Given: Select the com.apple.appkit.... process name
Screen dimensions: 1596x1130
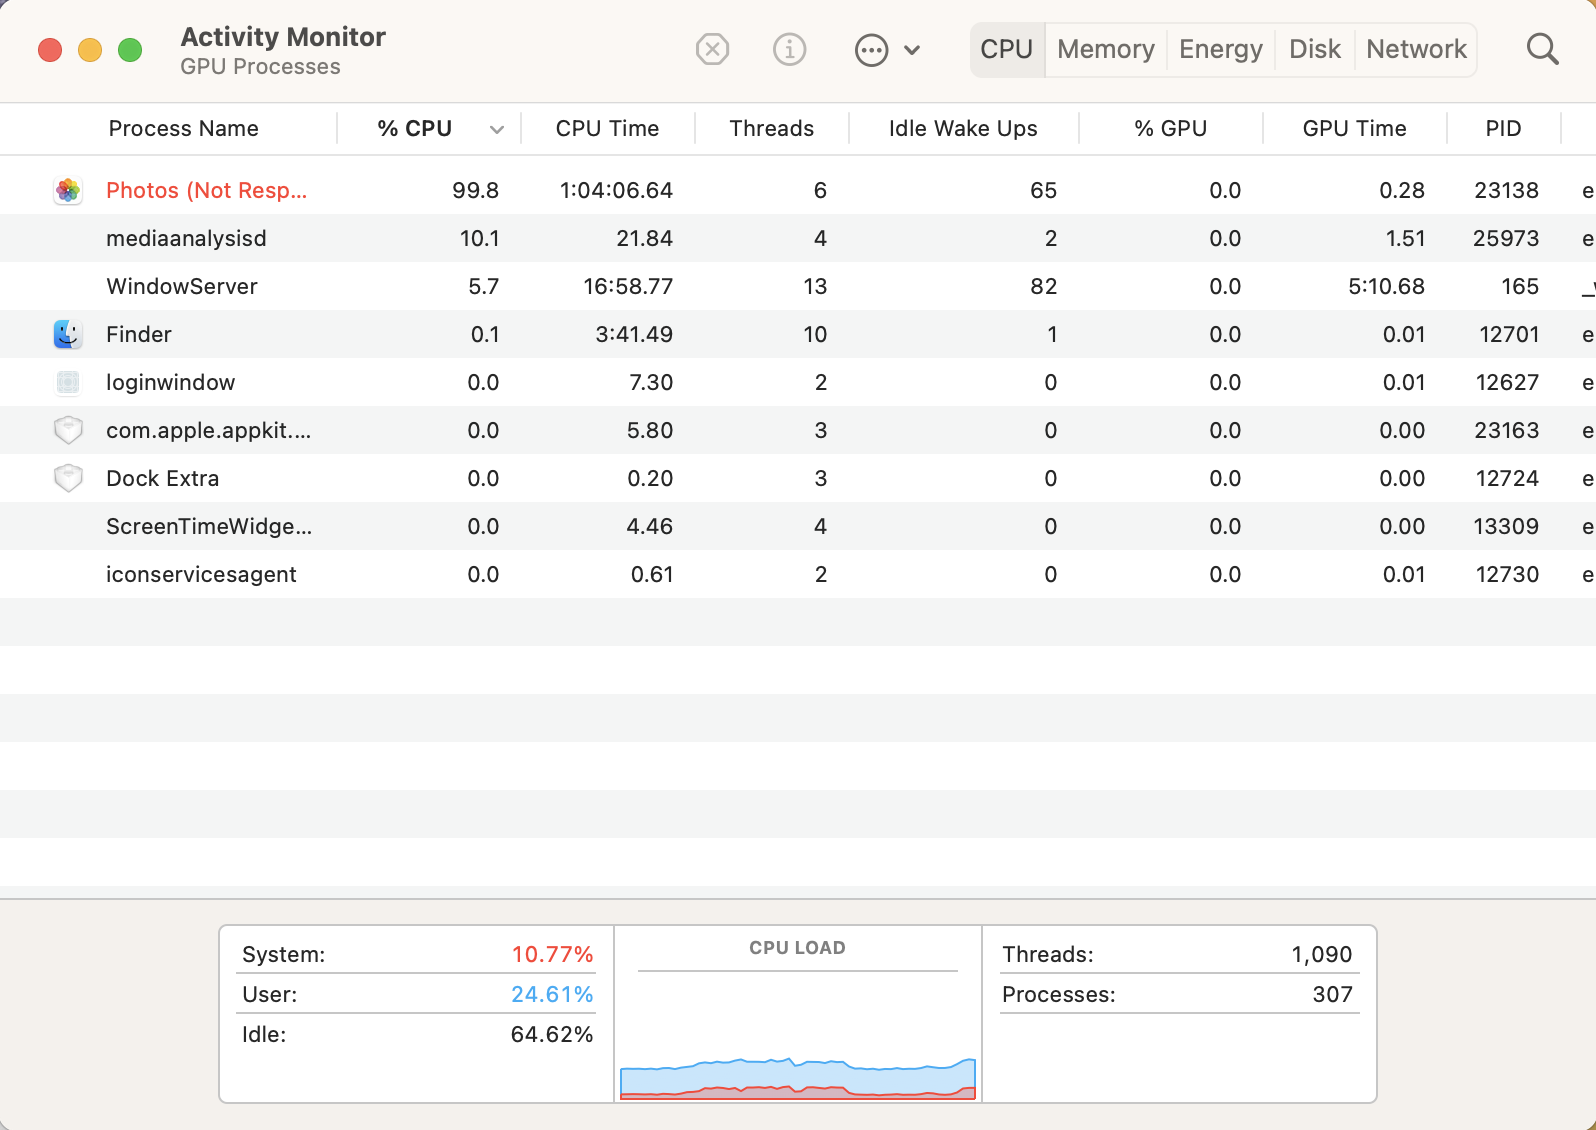Looking at the screenshot, I should 209,430.
